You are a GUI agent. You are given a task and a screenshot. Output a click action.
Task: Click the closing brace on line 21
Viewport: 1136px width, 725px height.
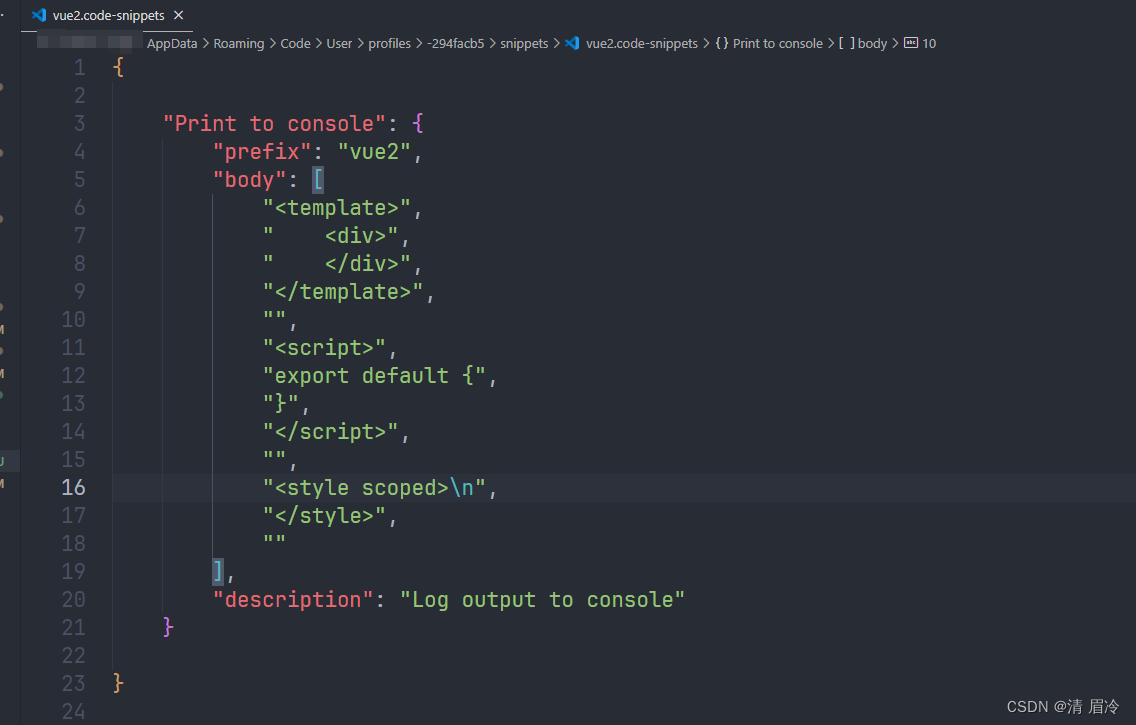[168, 627]
